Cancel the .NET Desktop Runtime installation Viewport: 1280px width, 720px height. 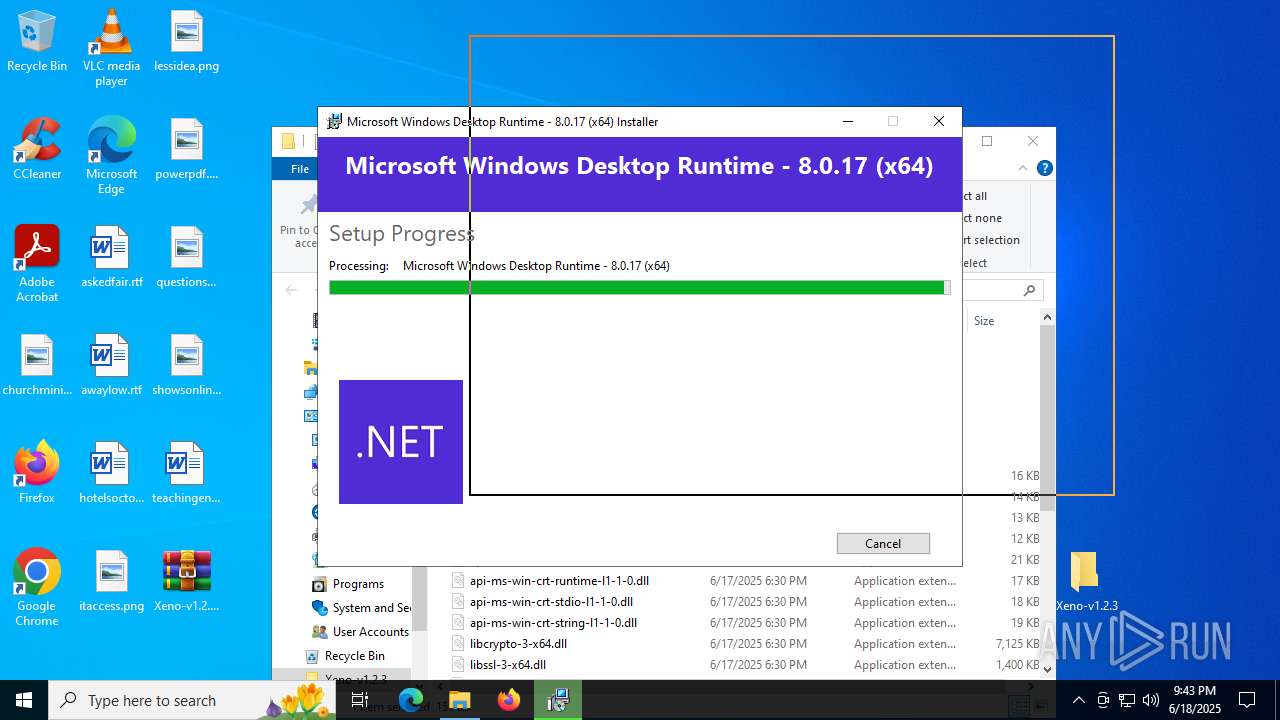[883, 543]
